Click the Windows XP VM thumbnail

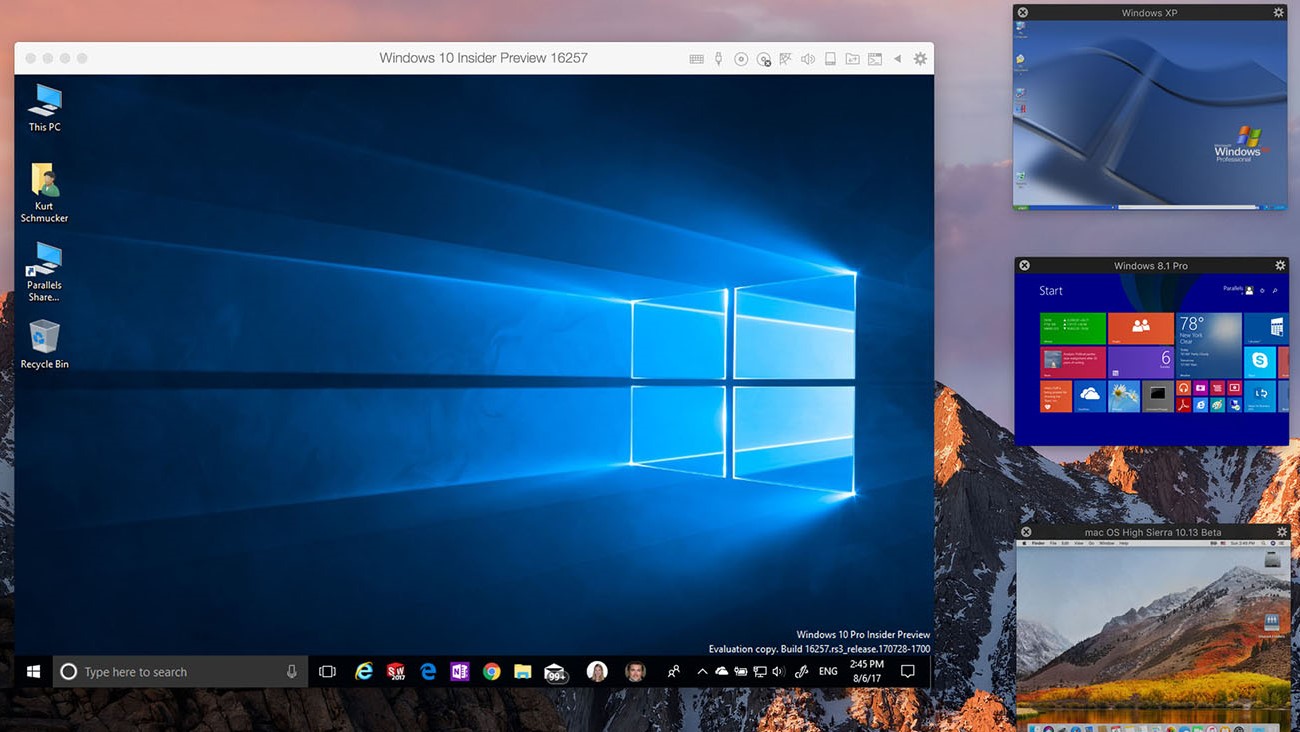click(1150, 115)
